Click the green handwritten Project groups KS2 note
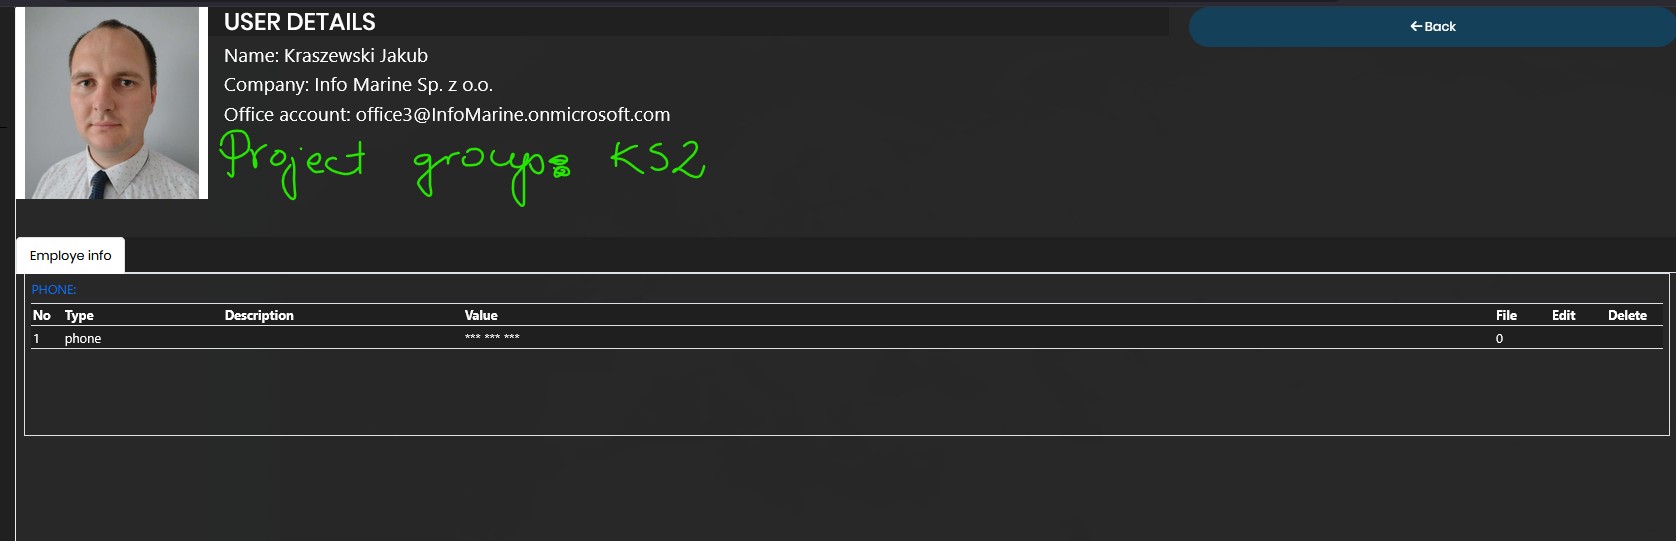Viewport: 1676px width, 541px height. 462,166
